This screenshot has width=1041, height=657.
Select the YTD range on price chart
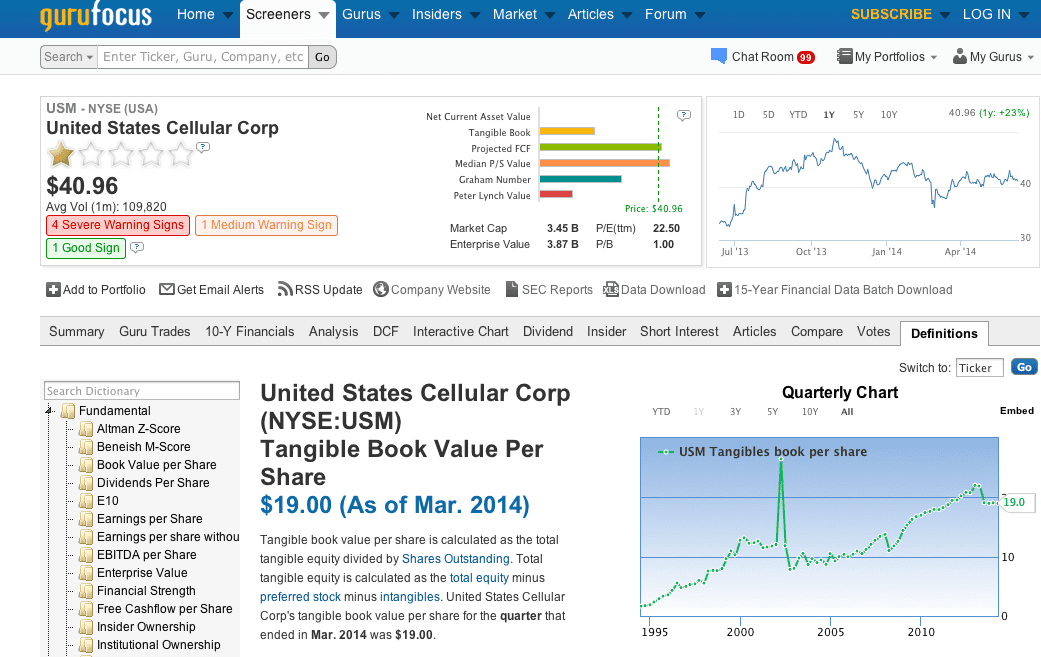[x=798, y=115]
